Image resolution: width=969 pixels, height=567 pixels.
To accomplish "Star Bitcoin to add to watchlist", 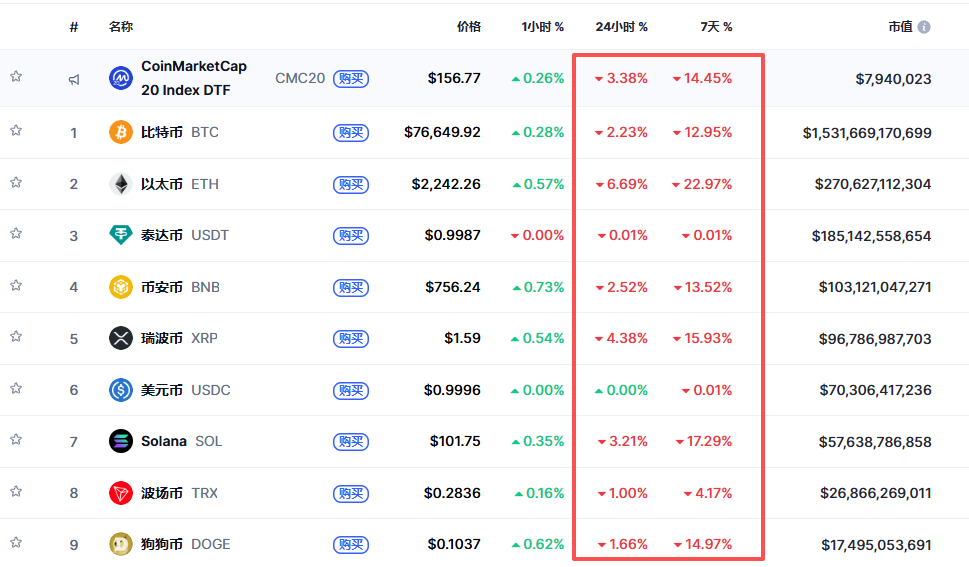I will click(x=16, y=130).
